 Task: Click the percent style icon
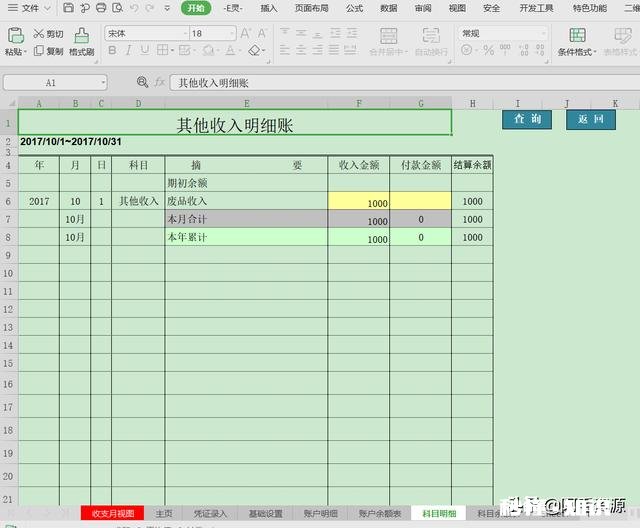[489, 50]
